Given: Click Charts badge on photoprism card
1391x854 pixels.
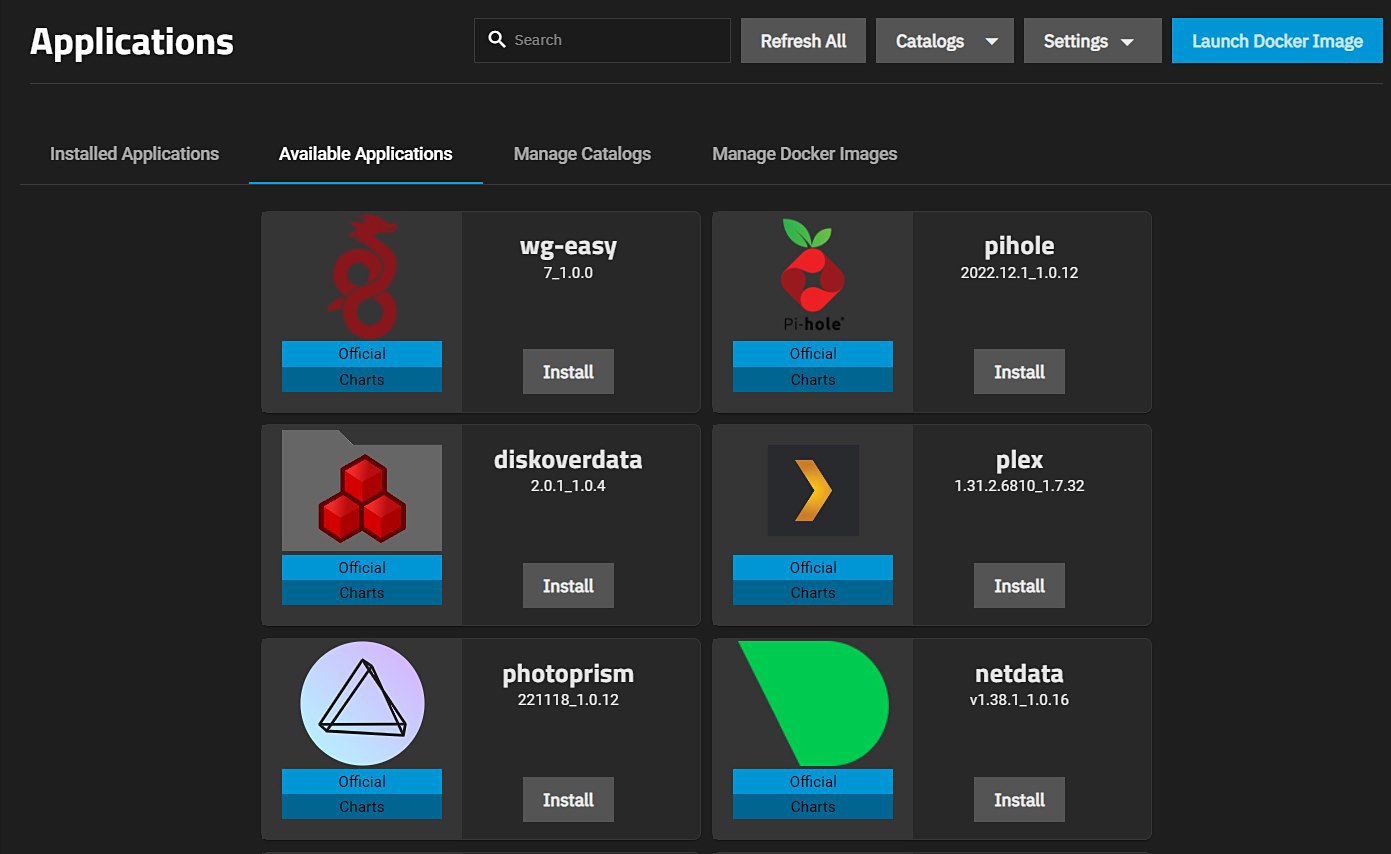Looking at the screenshot, I should point(362,807).
